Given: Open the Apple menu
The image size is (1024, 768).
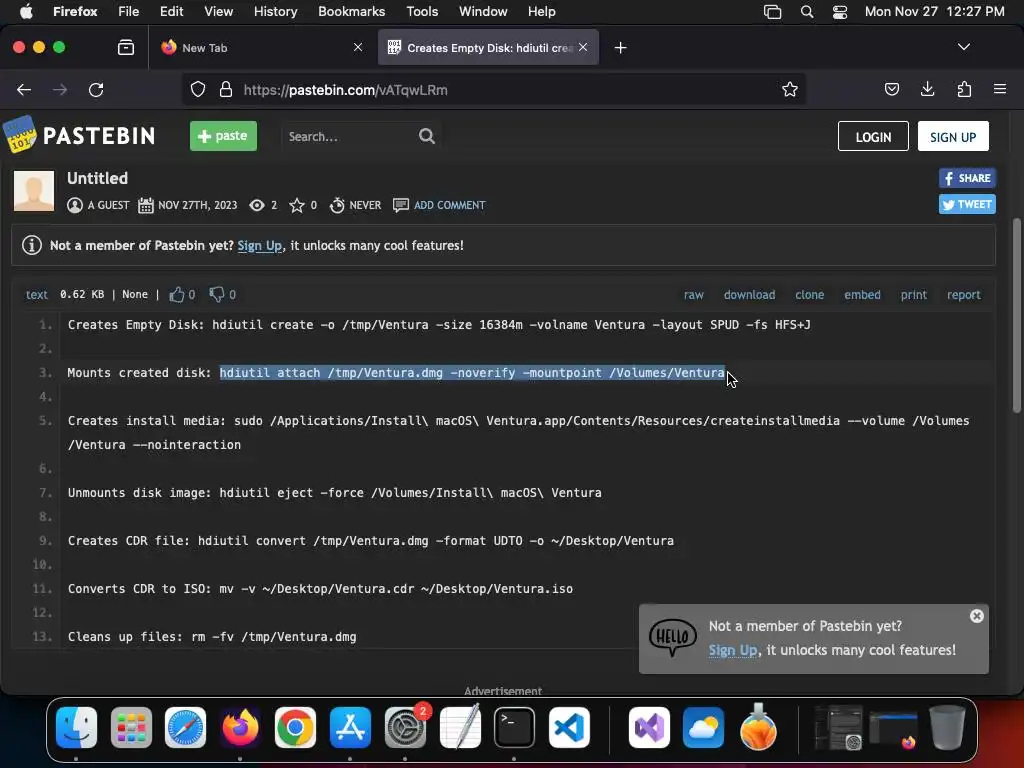Looking at the screenshot, I should 26,11.
